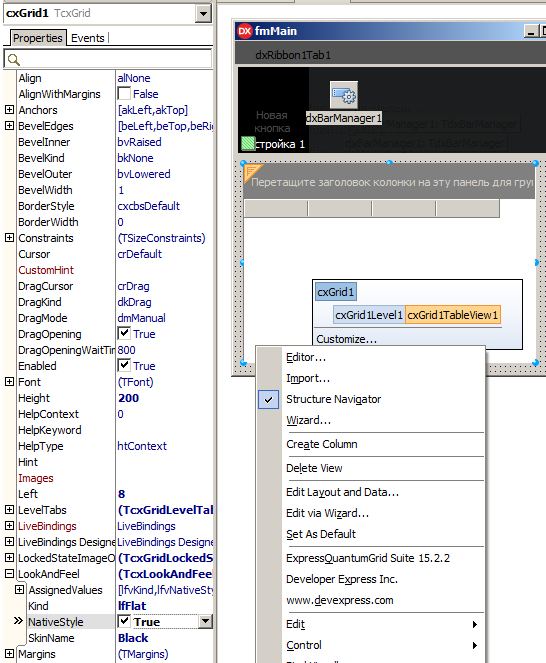
Task: Click the DX logo on fmMain title bar
Action: coord(244,31)
